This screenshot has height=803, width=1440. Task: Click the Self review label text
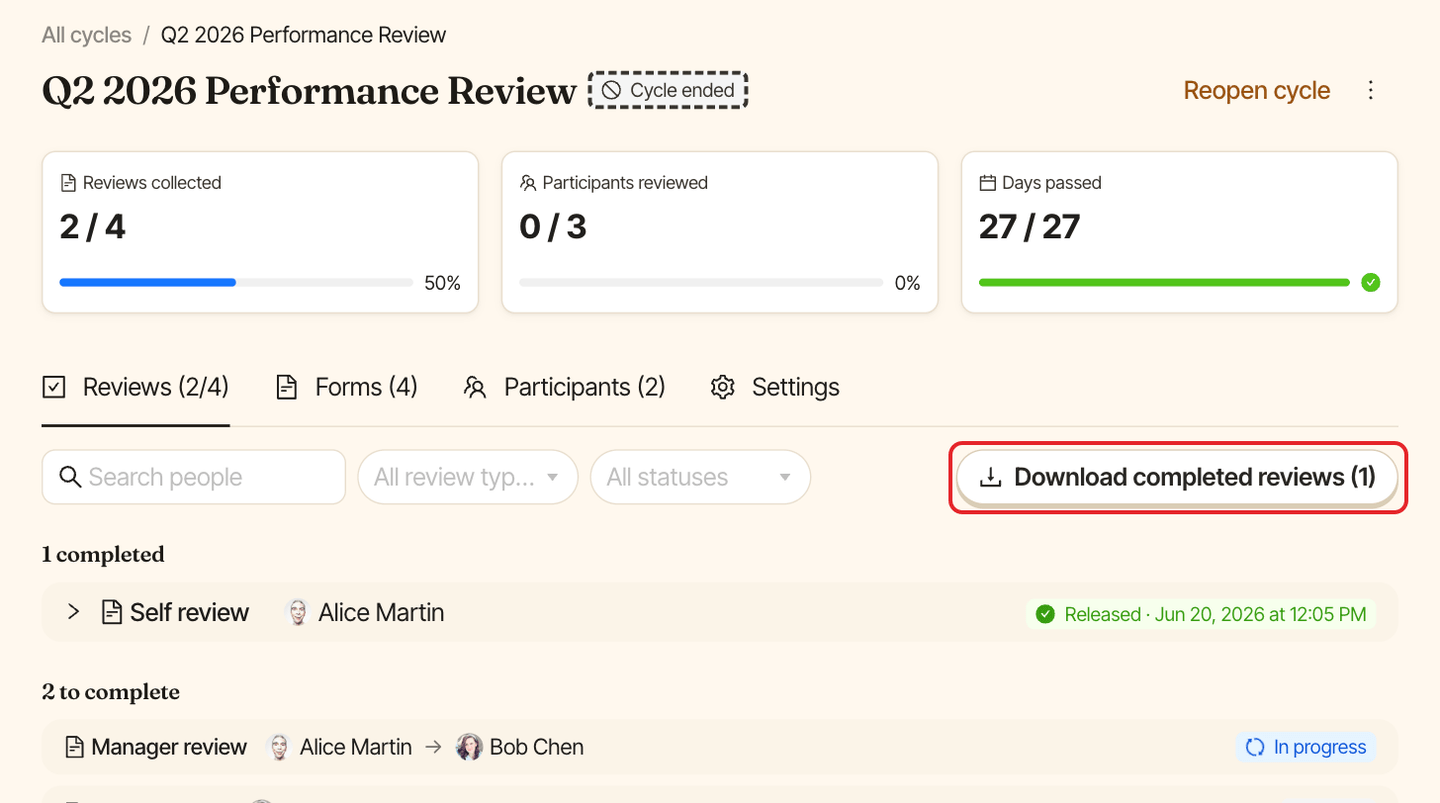[189, 612]
